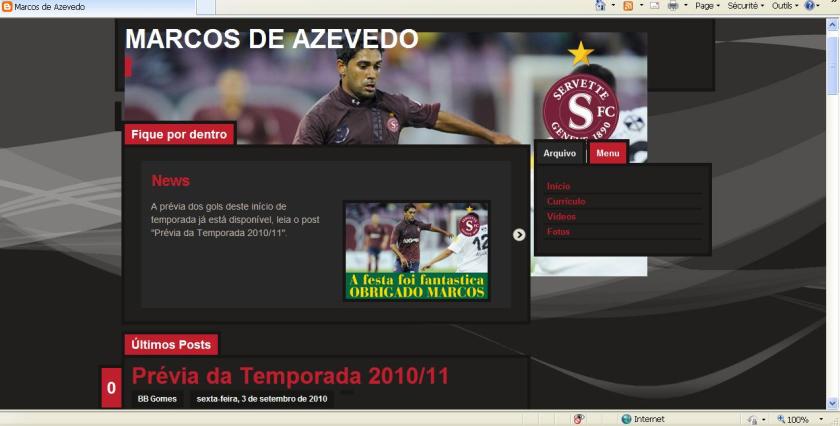
Task: Open the Page dropdown menu
Action: [x=707, y=6]
